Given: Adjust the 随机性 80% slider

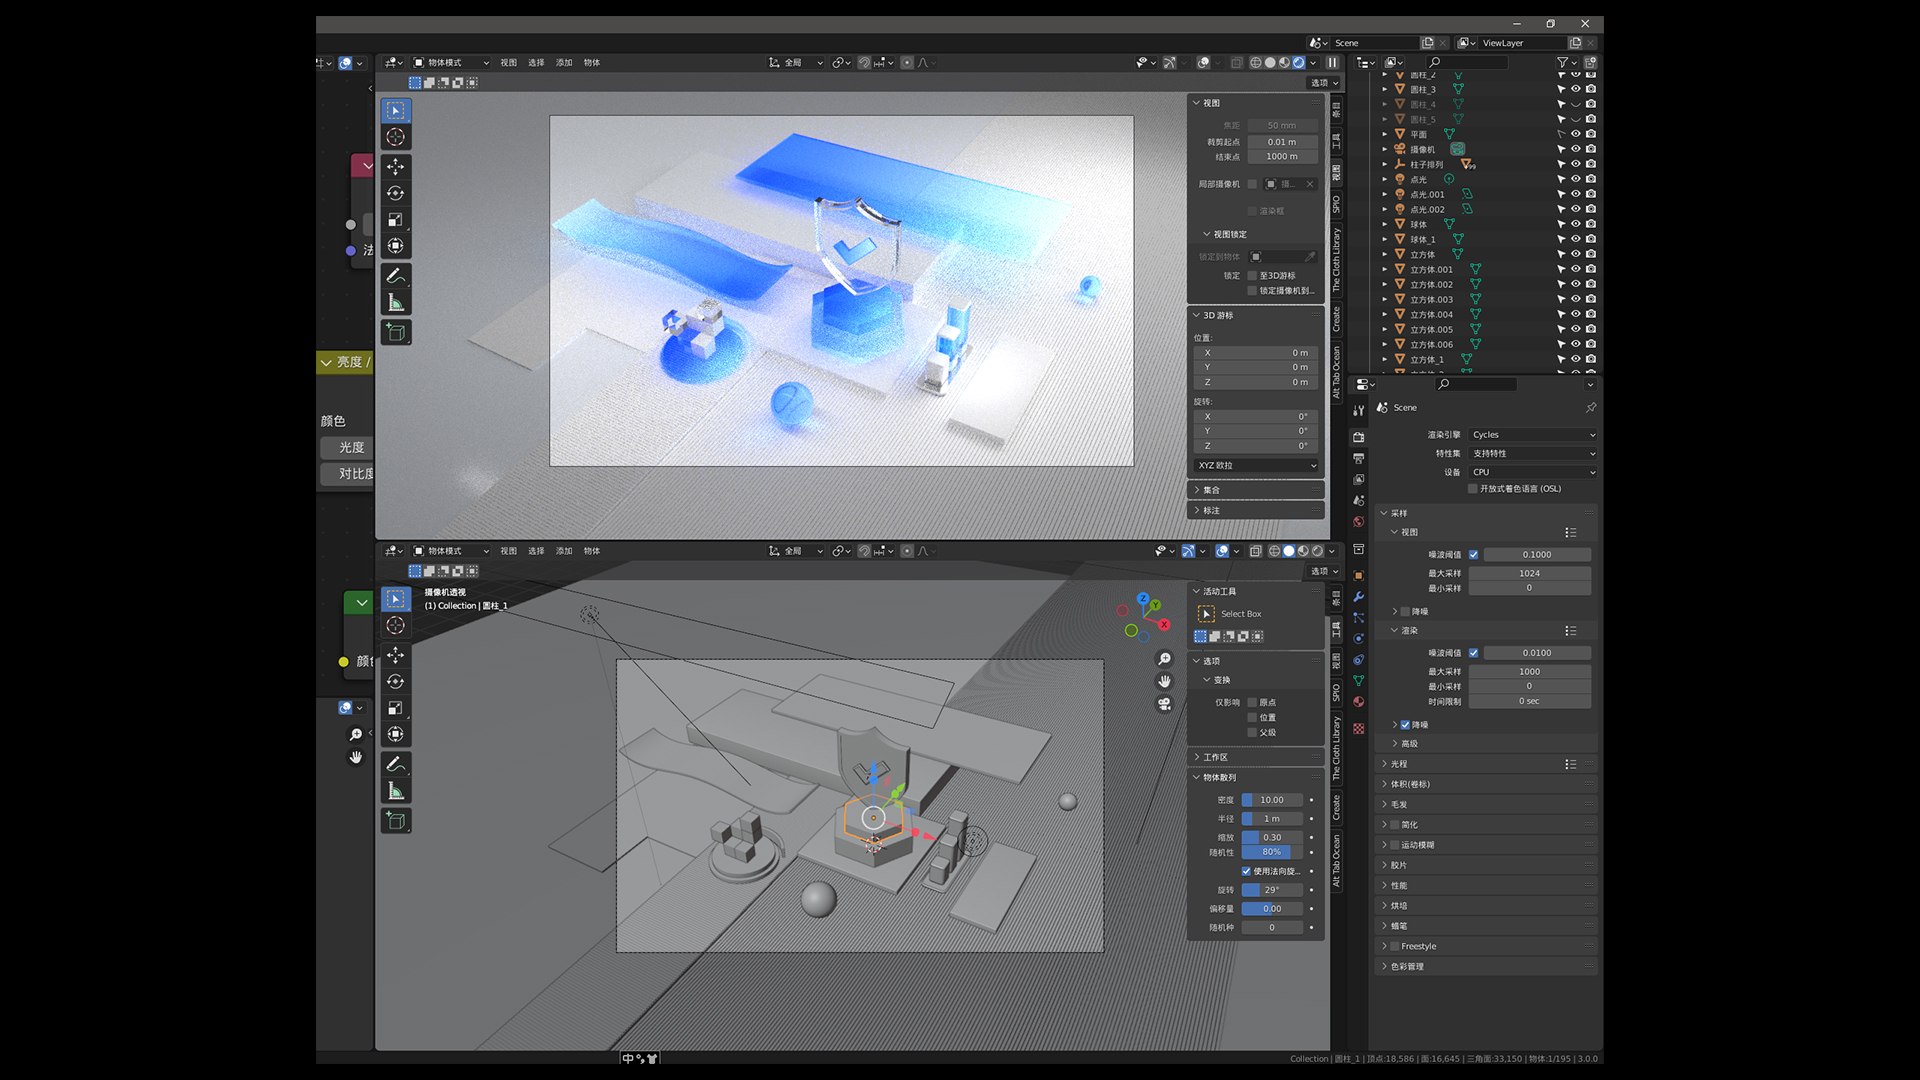Looking at the screenshot, I should click(1272, 852).
